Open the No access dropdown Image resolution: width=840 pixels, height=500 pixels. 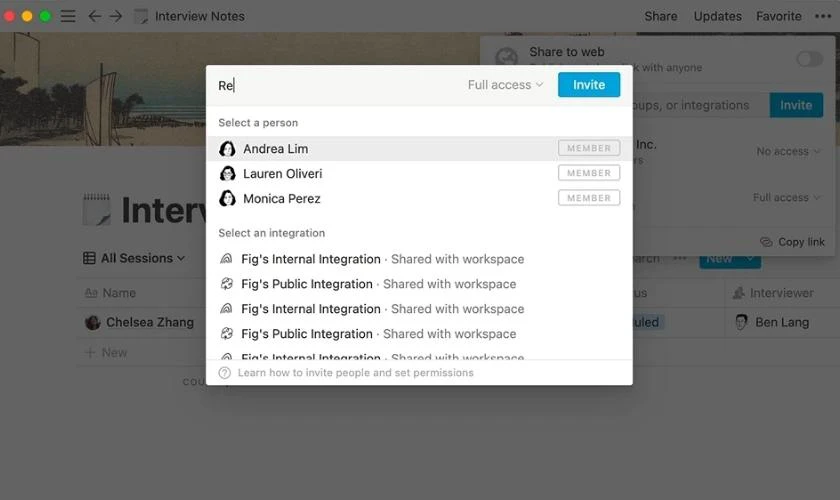pyautogui.click(x=788, y=152)
